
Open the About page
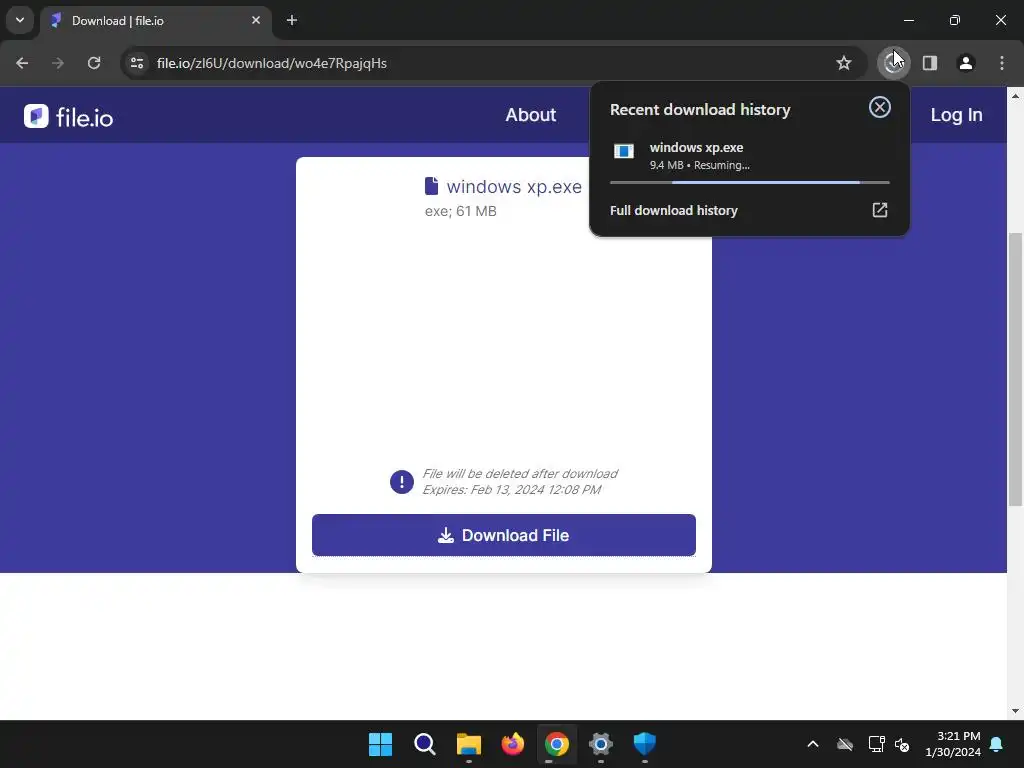point(530,115)
